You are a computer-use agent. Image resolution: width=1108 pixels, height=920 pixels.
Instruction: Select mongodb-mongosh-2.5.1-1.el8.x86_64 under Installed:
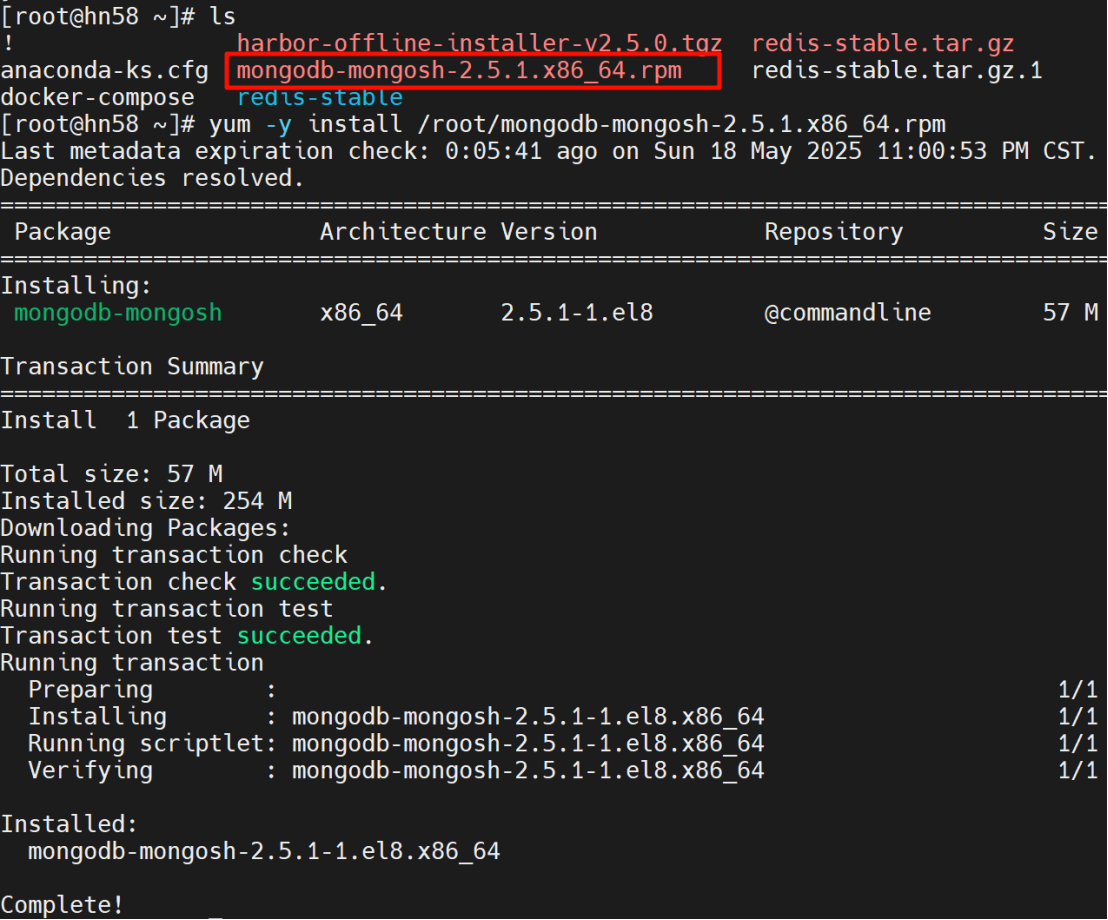click(x=264, y=851)
